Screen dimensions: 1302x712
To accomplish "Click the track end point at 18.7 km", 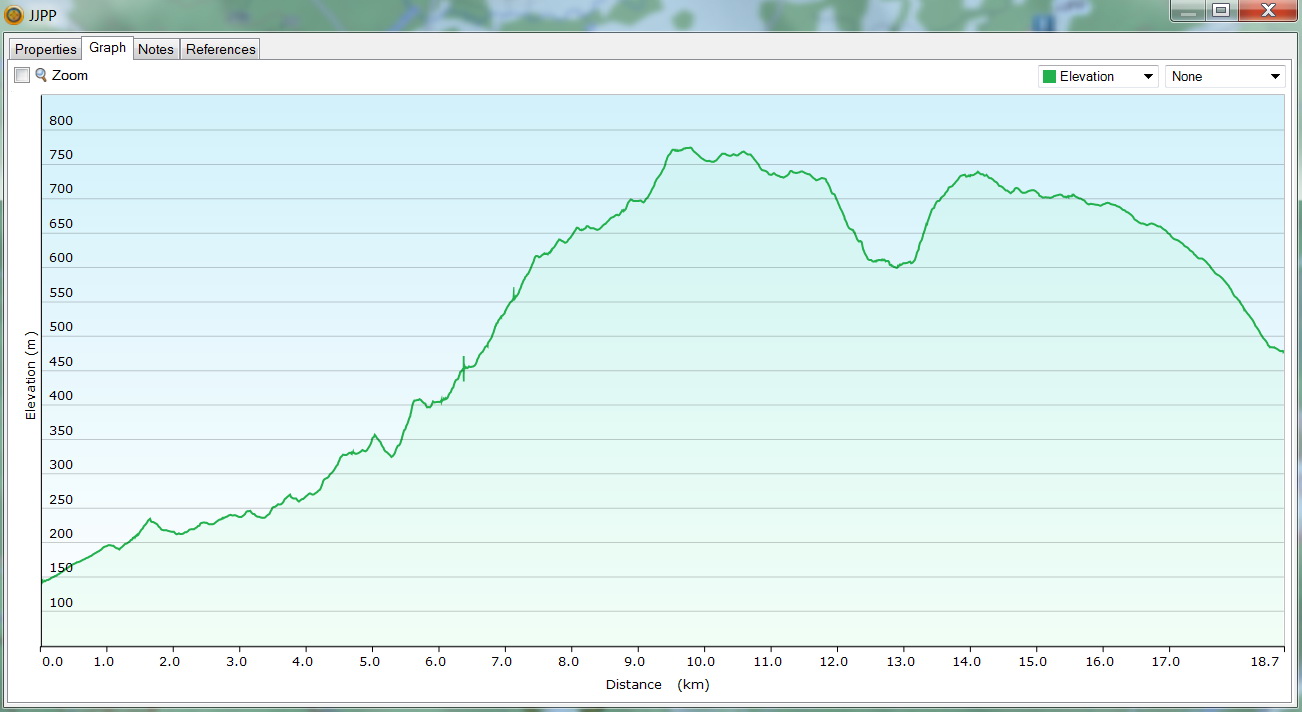I will pos(1282,352).
